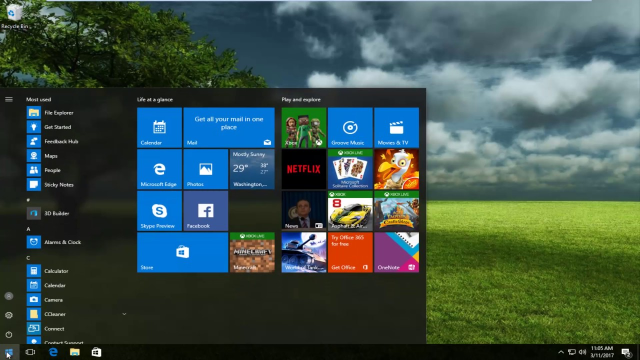Show hidden system tray icons

pyautogui.click(x=561, y=352)
